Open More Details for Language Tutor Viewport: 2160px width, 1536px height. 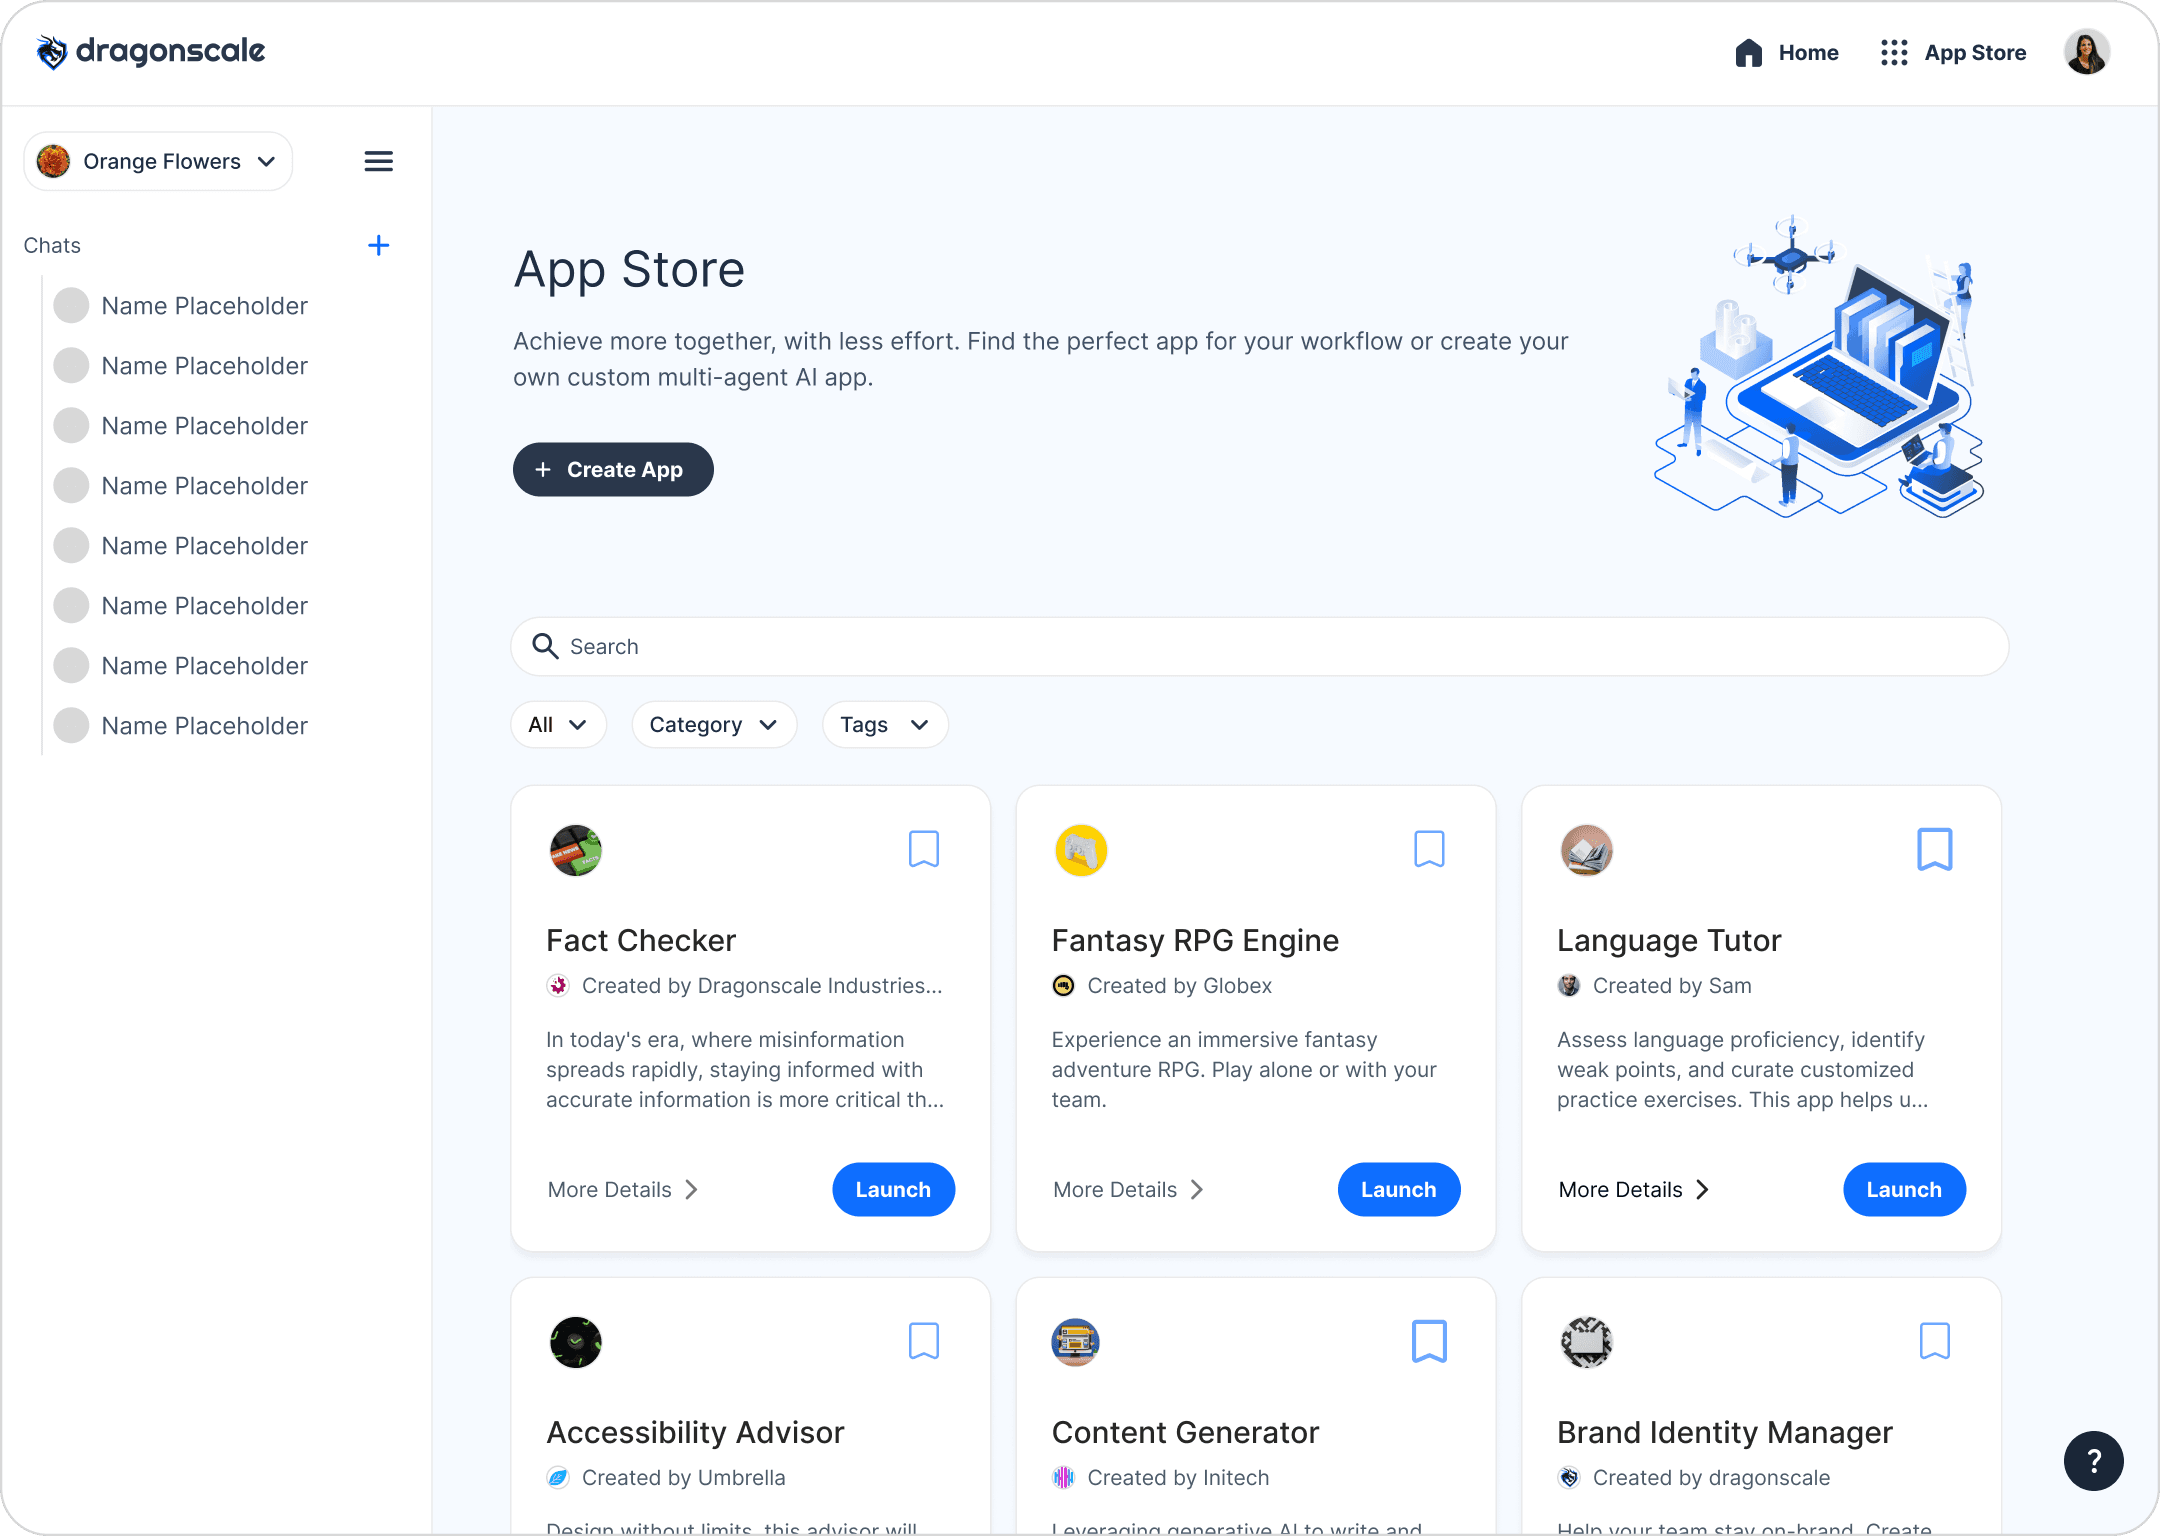1634,1189
